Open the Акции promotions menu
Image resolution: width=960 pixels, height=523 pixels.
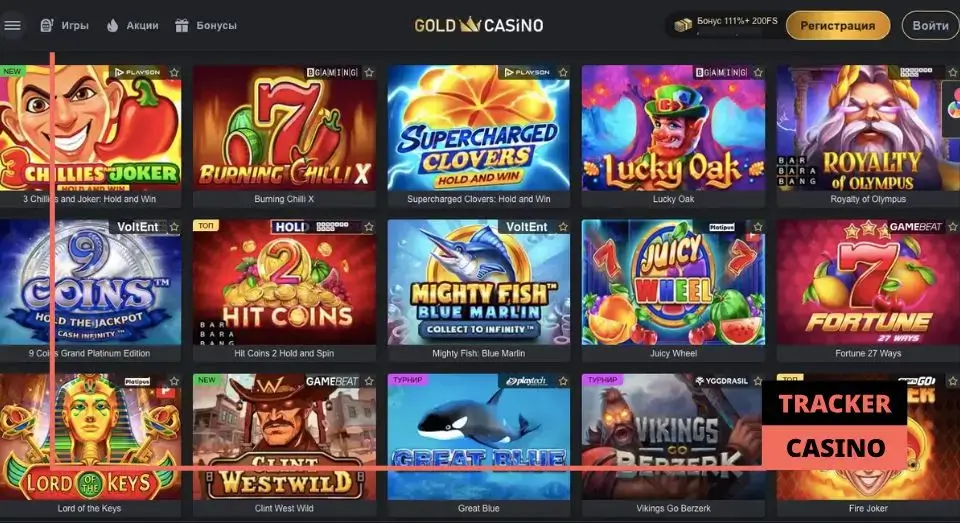(x=132, y=26)
